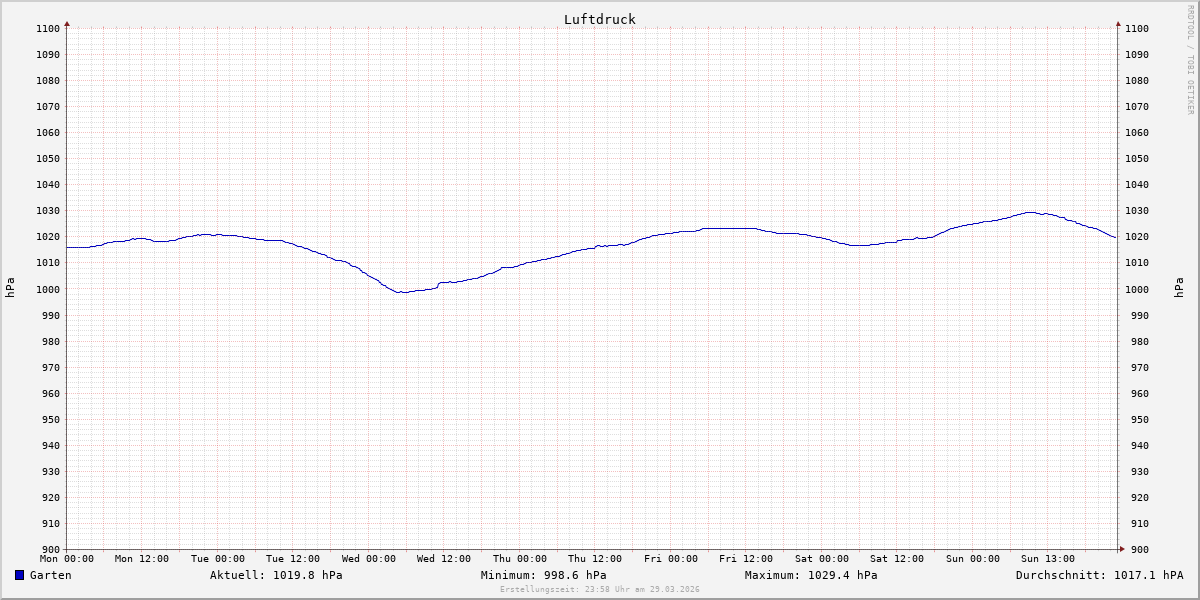The width and height of the screenshot is (1200, 600).
Task: Click the red arrow ending the x-axis
Action: (1122, 548)
